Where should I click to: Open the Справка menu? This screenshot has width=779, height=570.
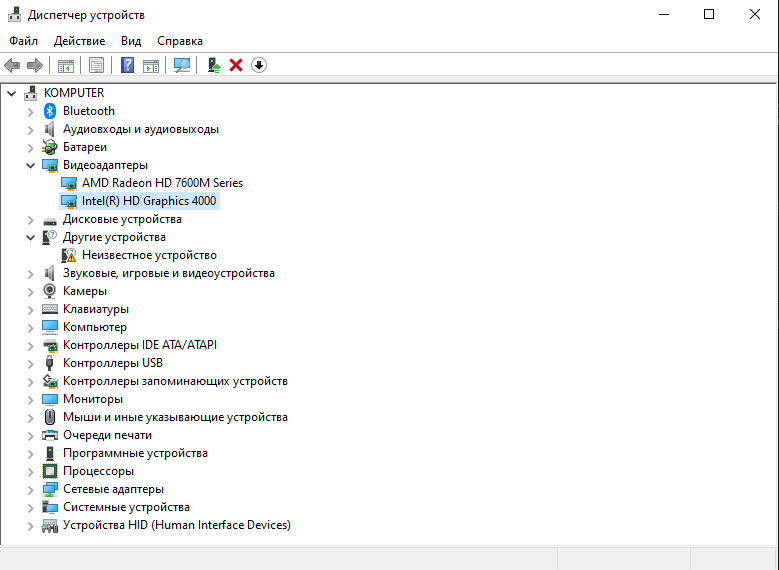coord(180,41)
